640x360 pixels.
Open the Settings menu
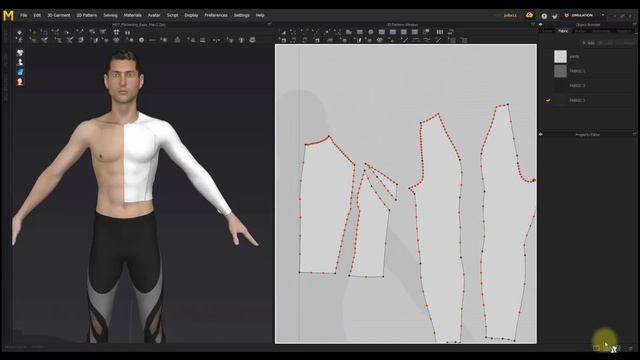[241, 15]
